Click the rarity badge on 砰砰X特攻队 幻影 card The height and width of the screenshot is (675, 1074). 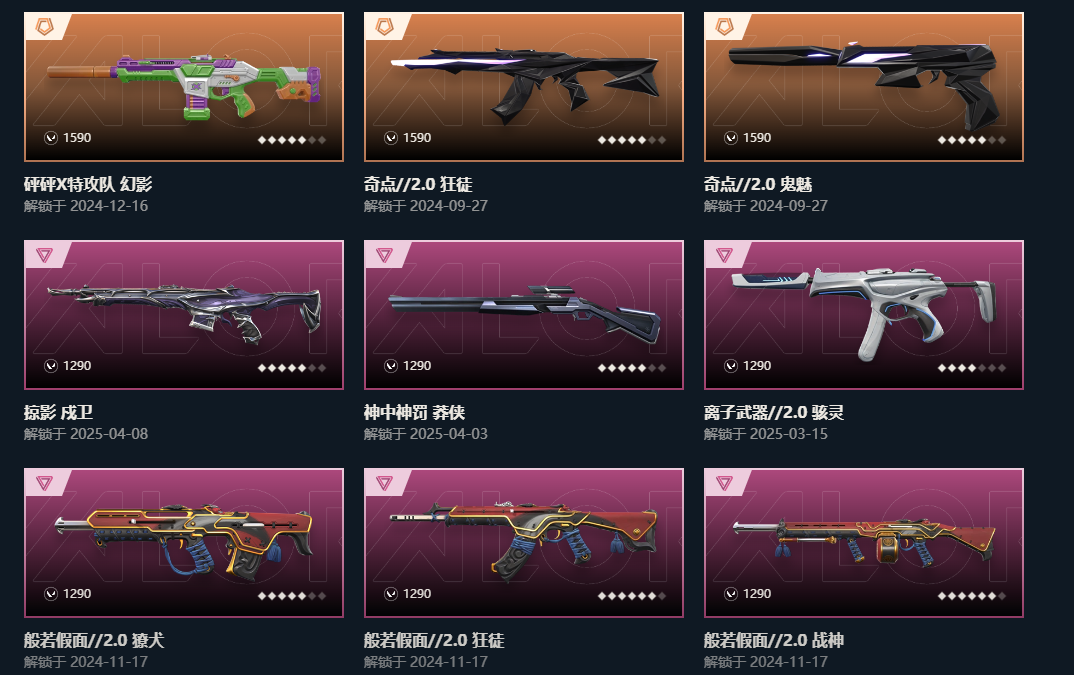tap(45, 27)
